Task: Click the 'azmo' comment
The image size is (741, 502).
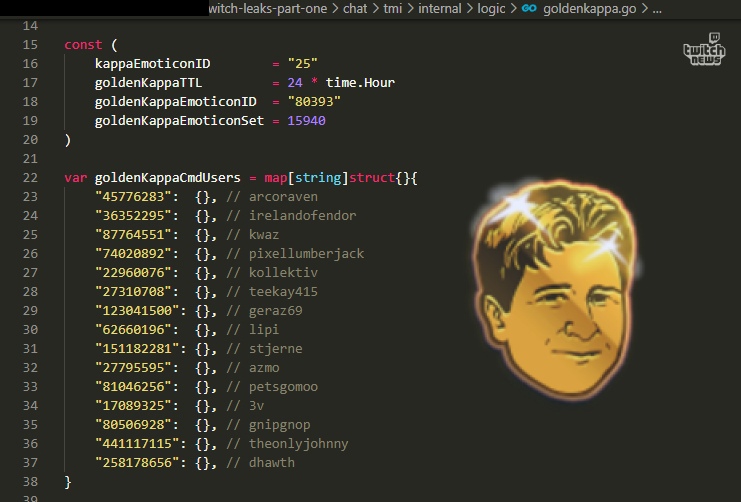Action: click(264, 368)
